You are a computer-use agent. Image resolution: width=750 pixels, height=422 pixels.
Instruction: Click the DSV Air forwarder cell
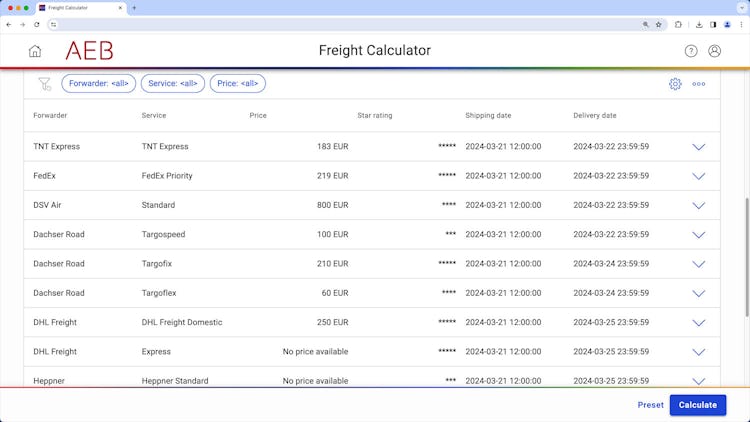[x=47, y=205]
